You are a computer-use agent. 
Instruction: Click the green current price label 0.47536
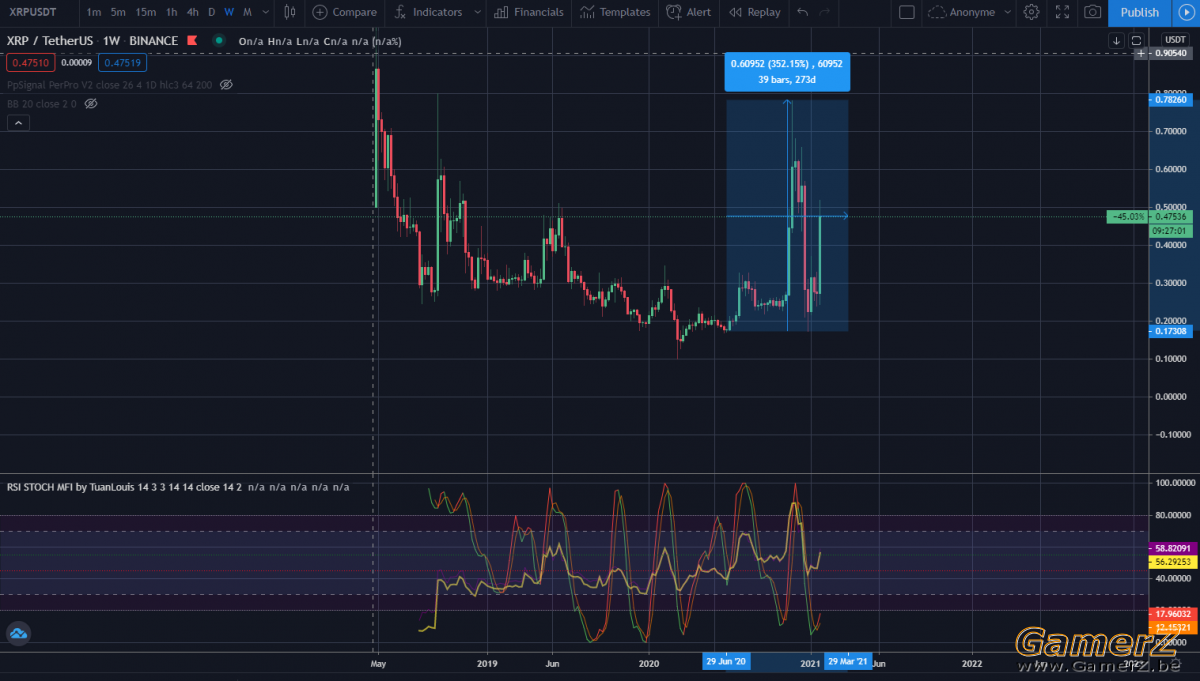1171,216
